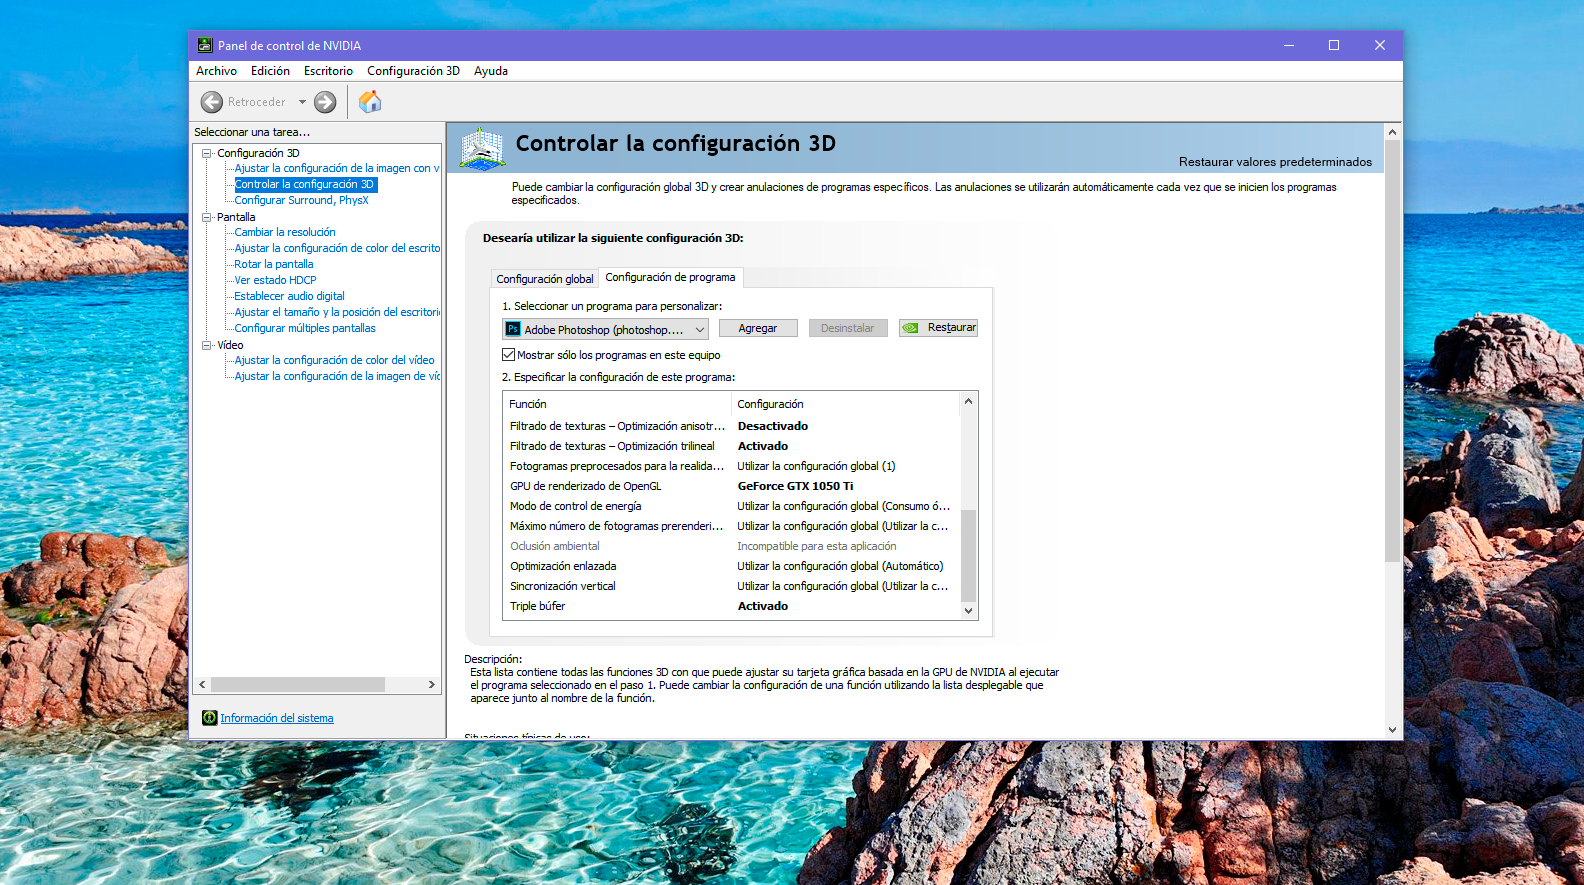Select Sincronización vertical row

point(732,586)
